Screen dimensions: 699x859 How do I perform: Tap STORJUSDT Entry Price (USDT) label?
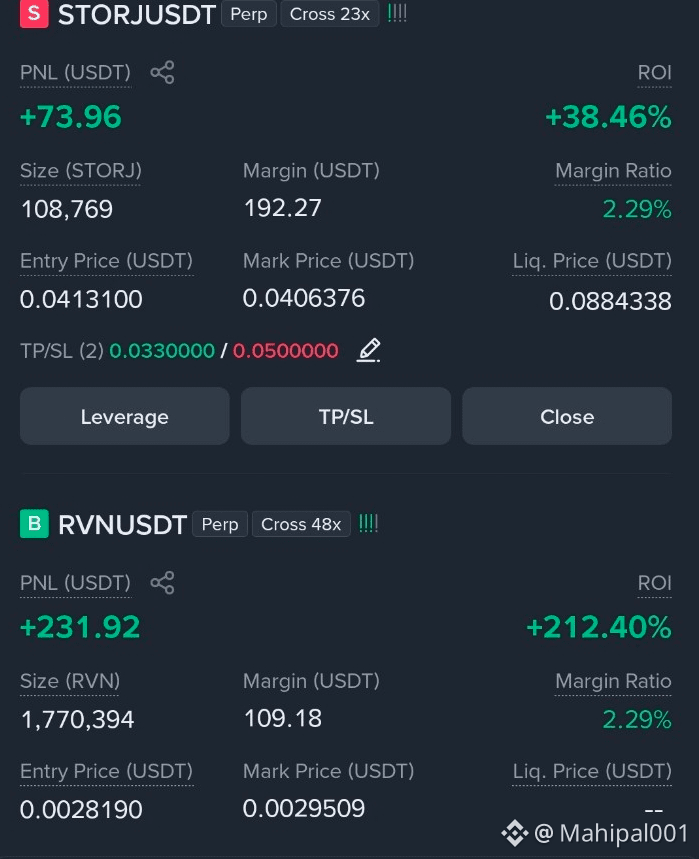coord(106,261)
